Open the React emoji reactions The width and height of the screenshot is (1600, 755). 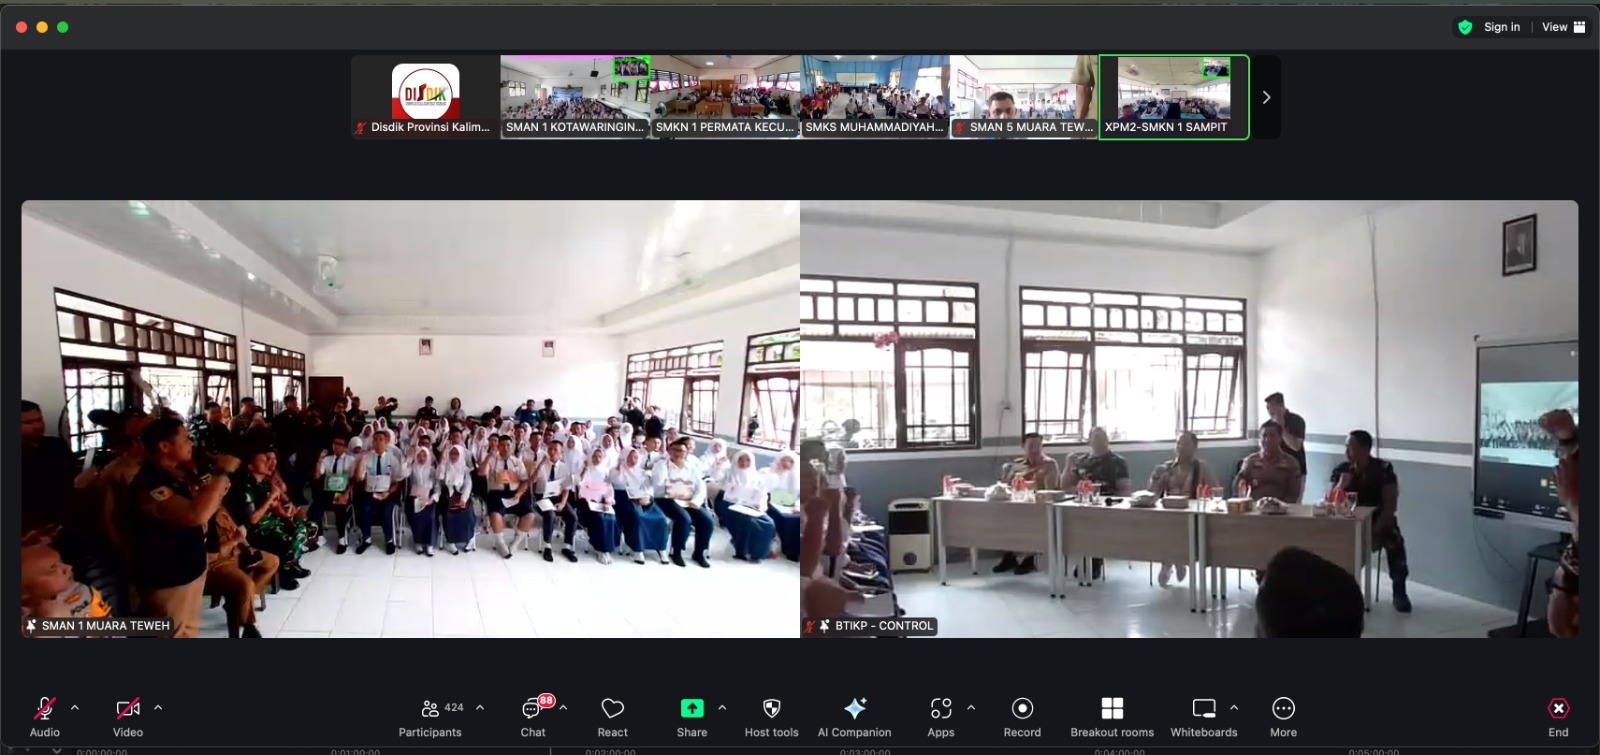(x=612, y=709)
